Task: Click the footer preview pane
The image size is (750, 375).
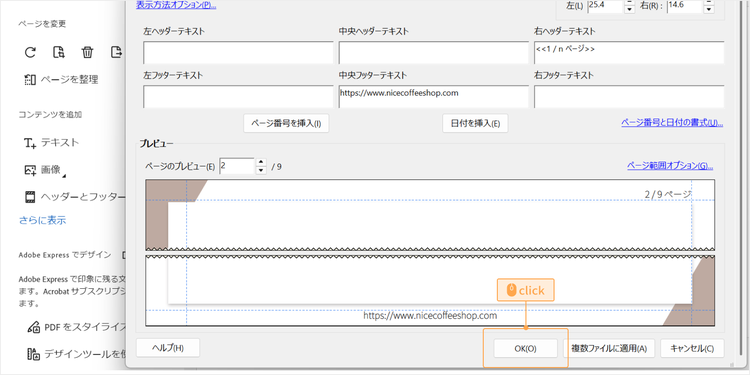Action: (x=430, y=291)
